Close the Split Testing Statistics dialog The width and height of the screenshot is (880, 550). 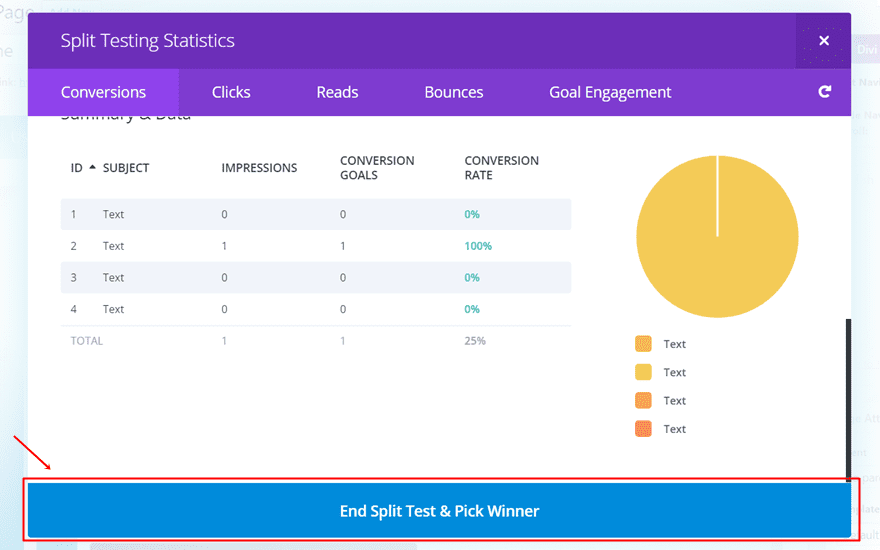[824, 41]
